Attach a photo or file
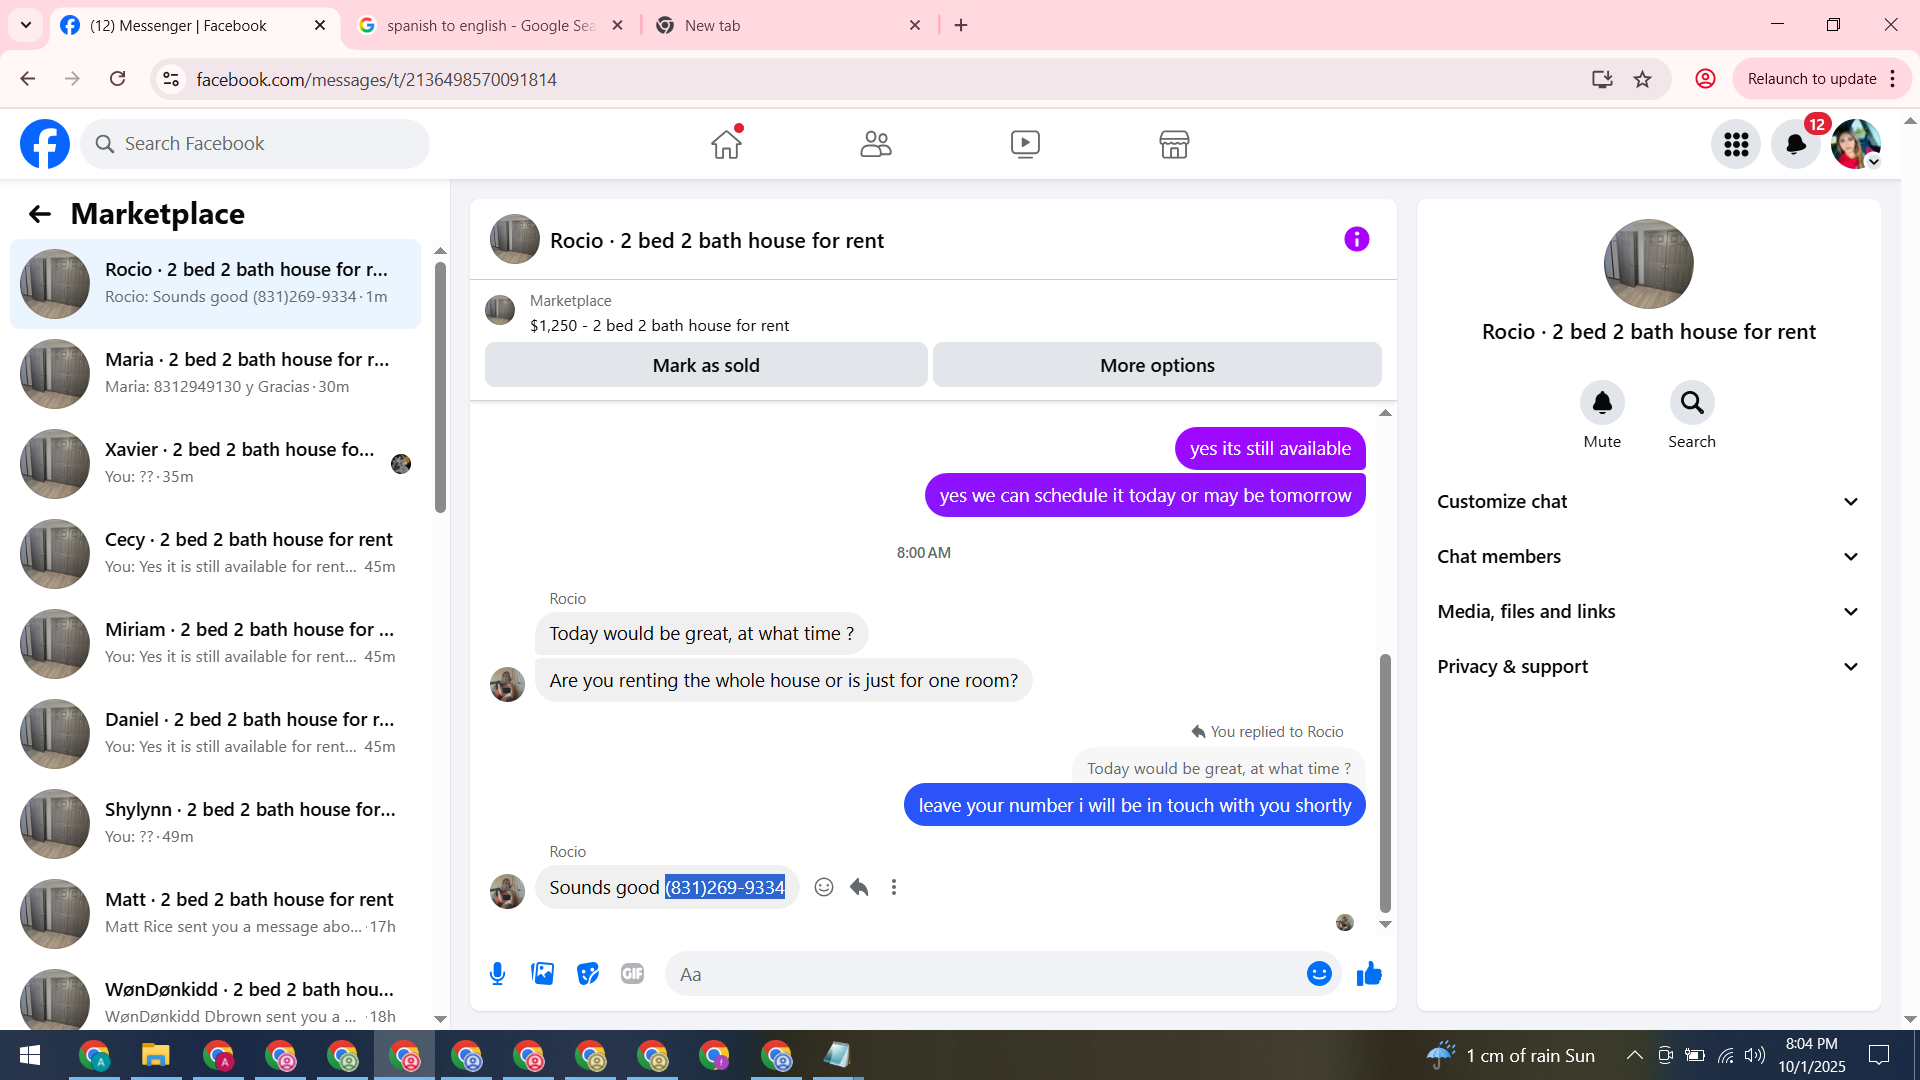Screen dimensions: 1920x1080 543,974
